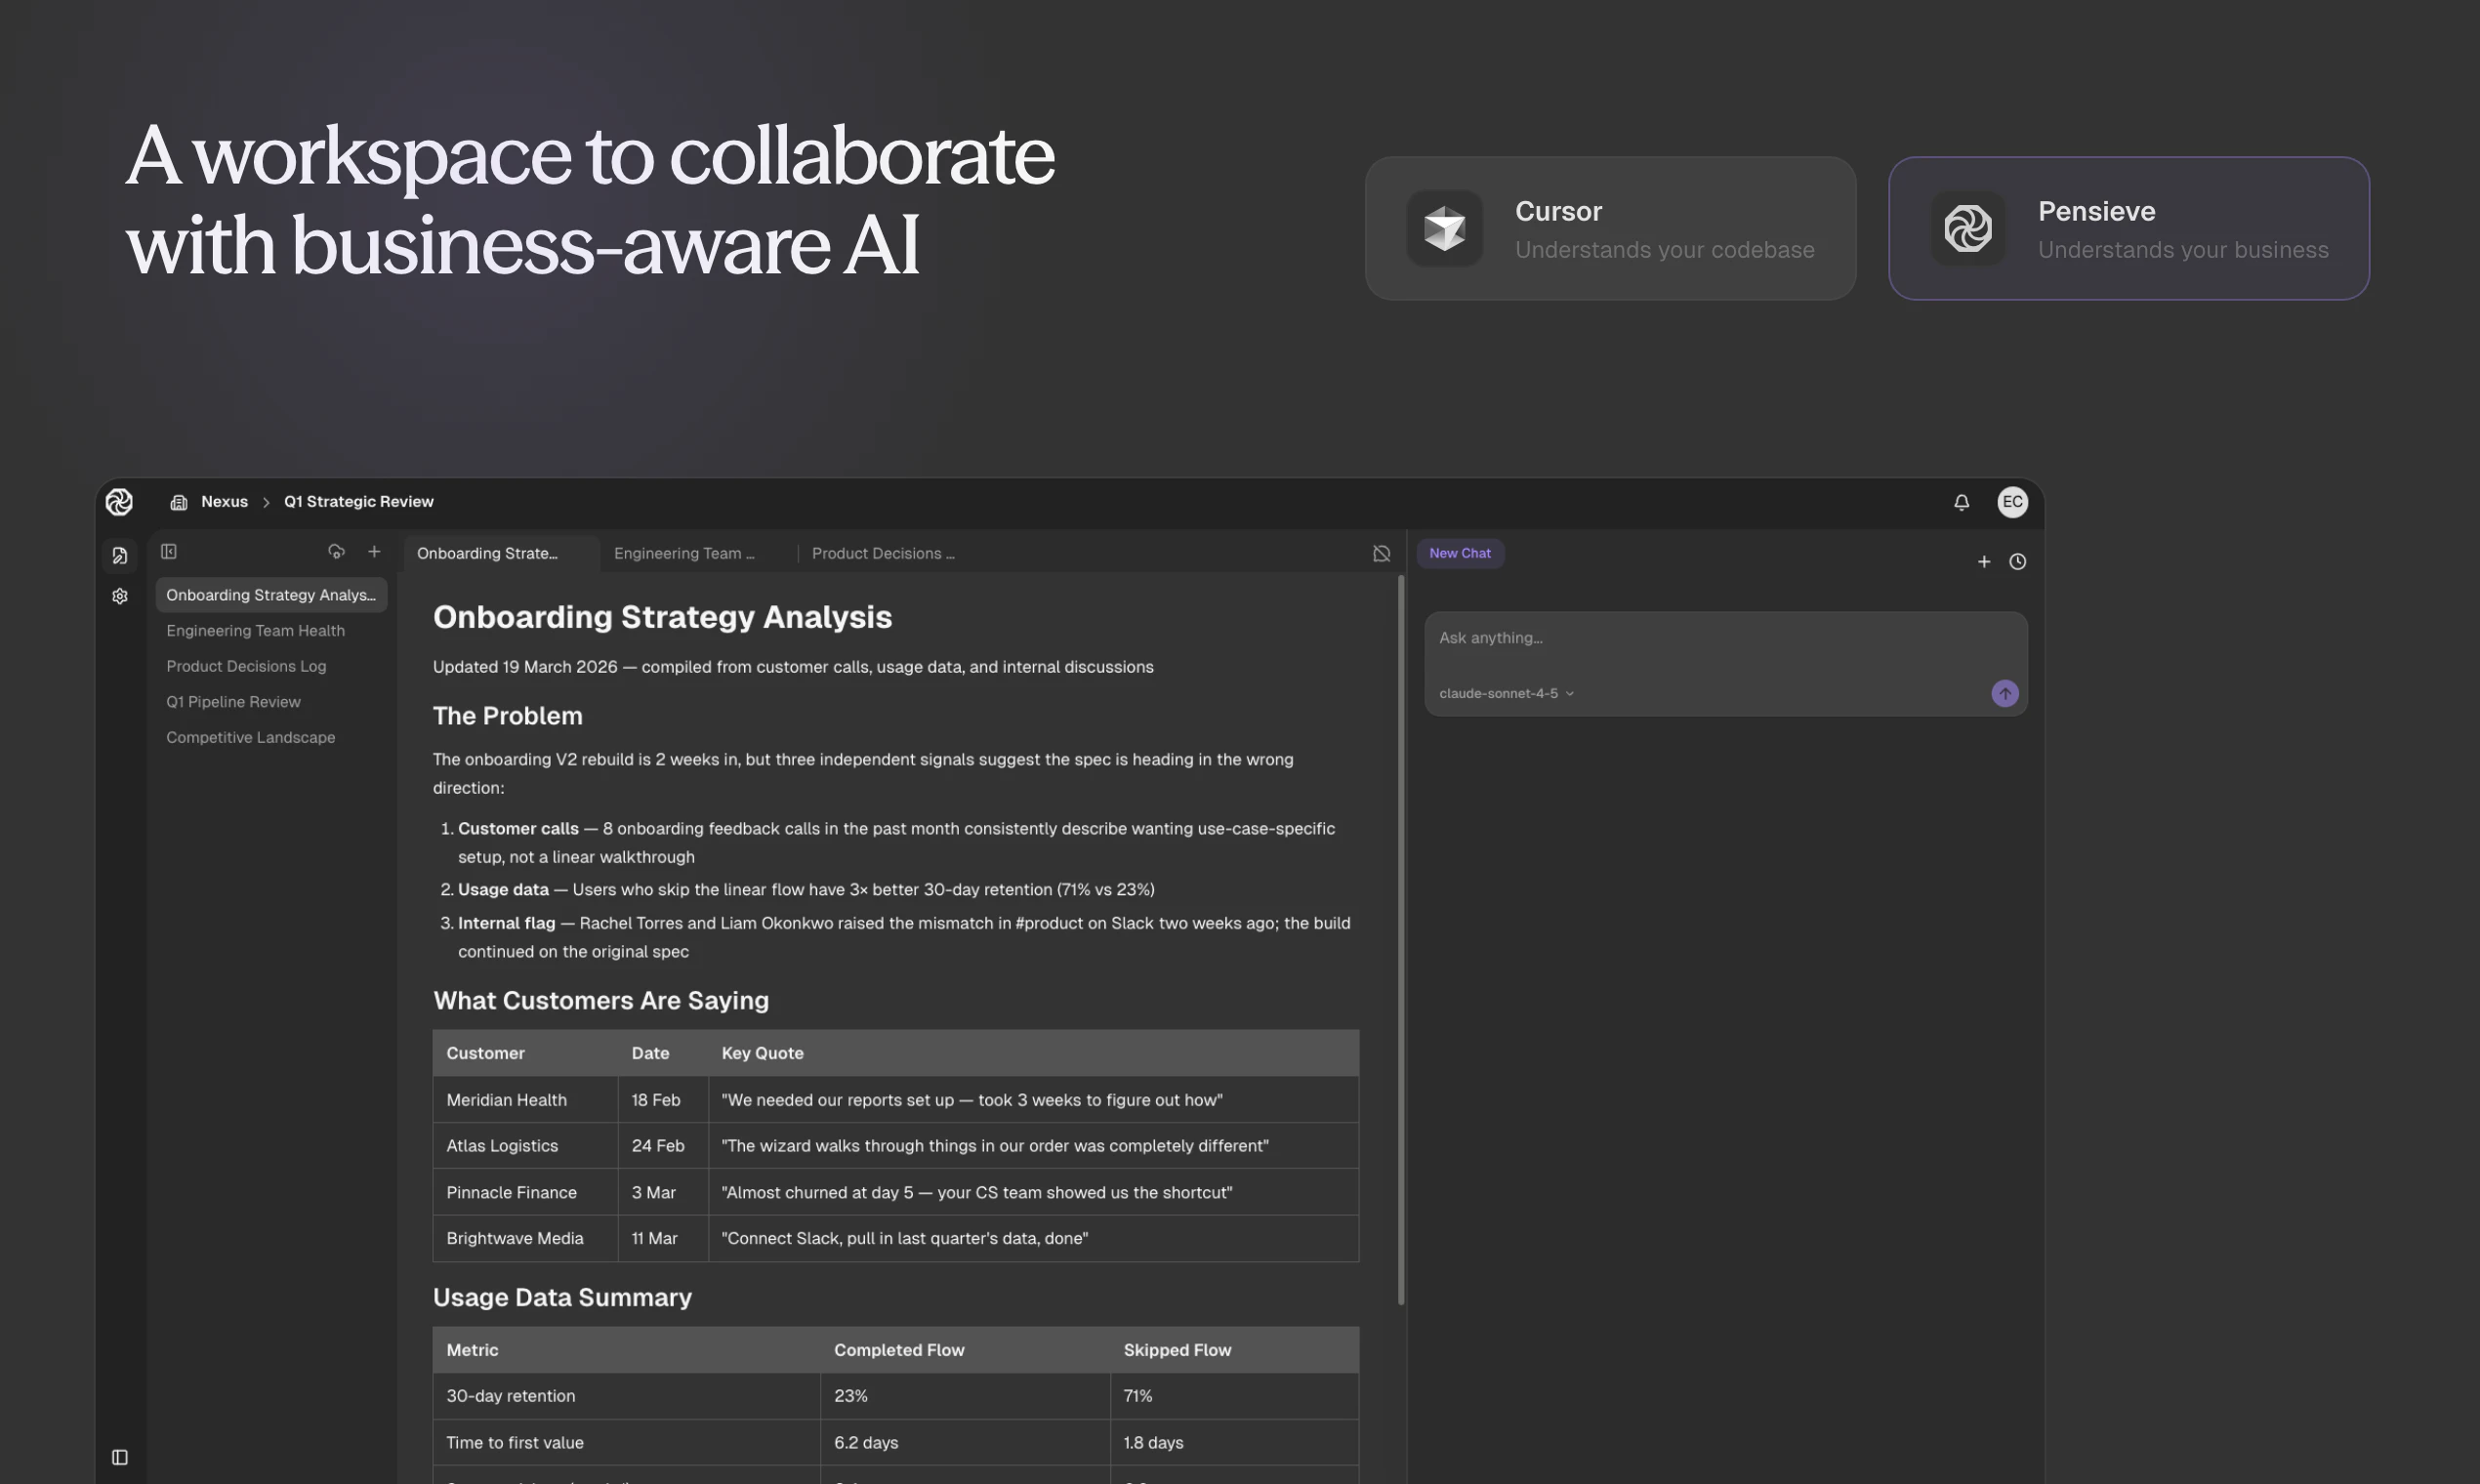Switch to the Engineering Team tab
This screenshot has width=2480, height=1484.
tap(684, 554)
